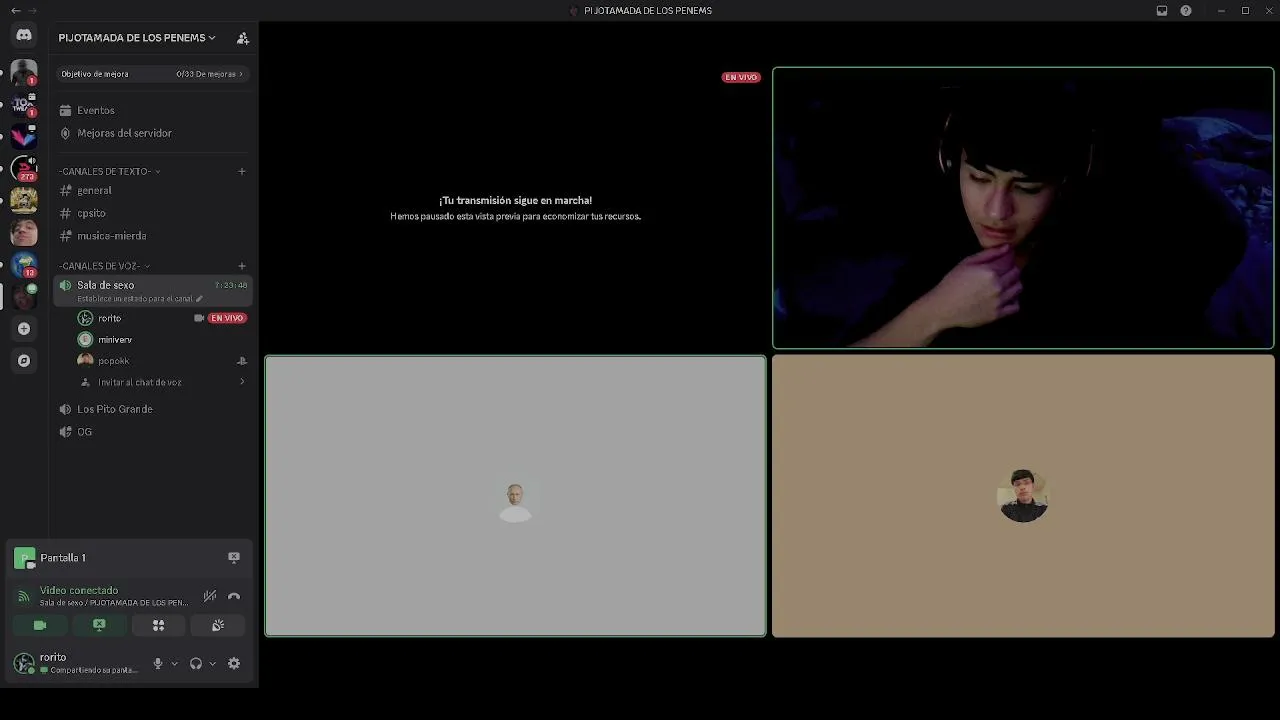Open the PIJOTAMADA DE LOS PENEMS server menu
The image size is (1280, 720).
pos(137,38)
